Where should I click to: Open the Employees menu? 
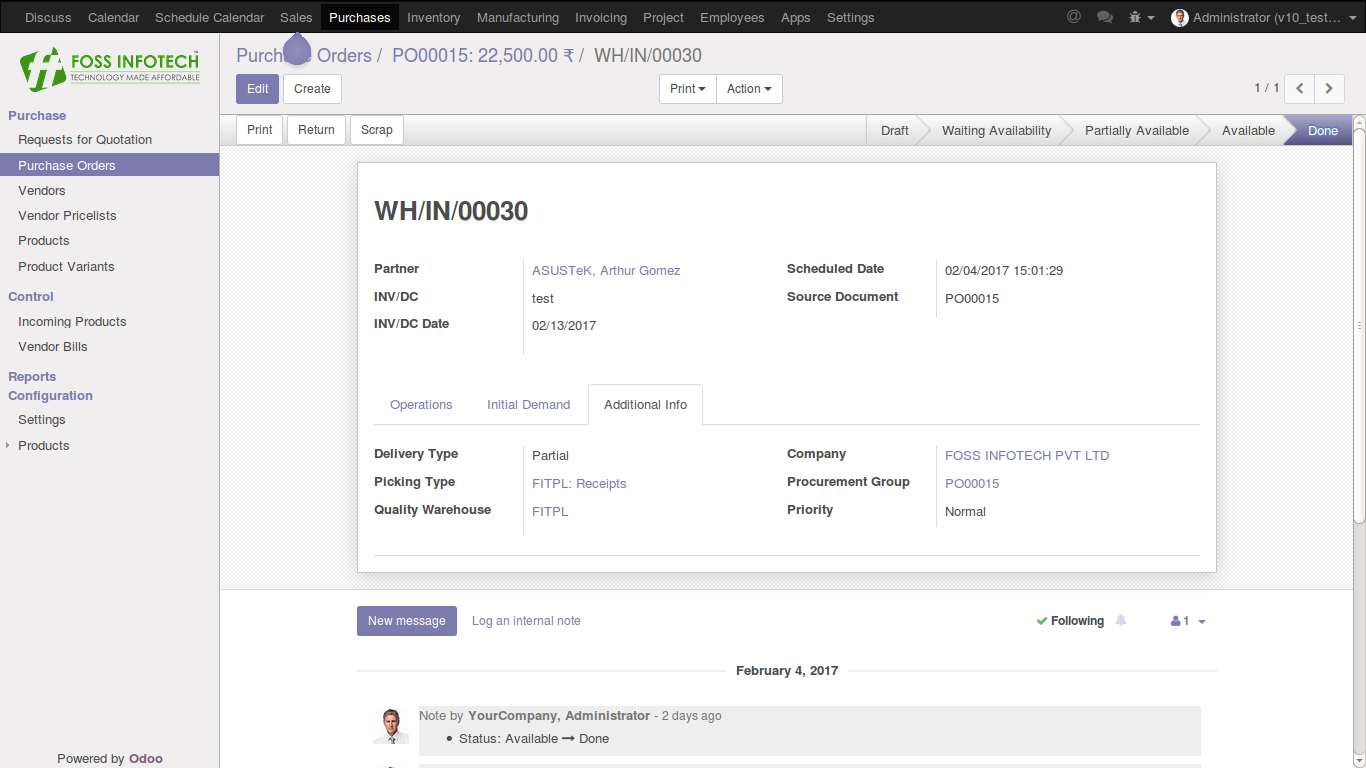(x=732, y=17)
